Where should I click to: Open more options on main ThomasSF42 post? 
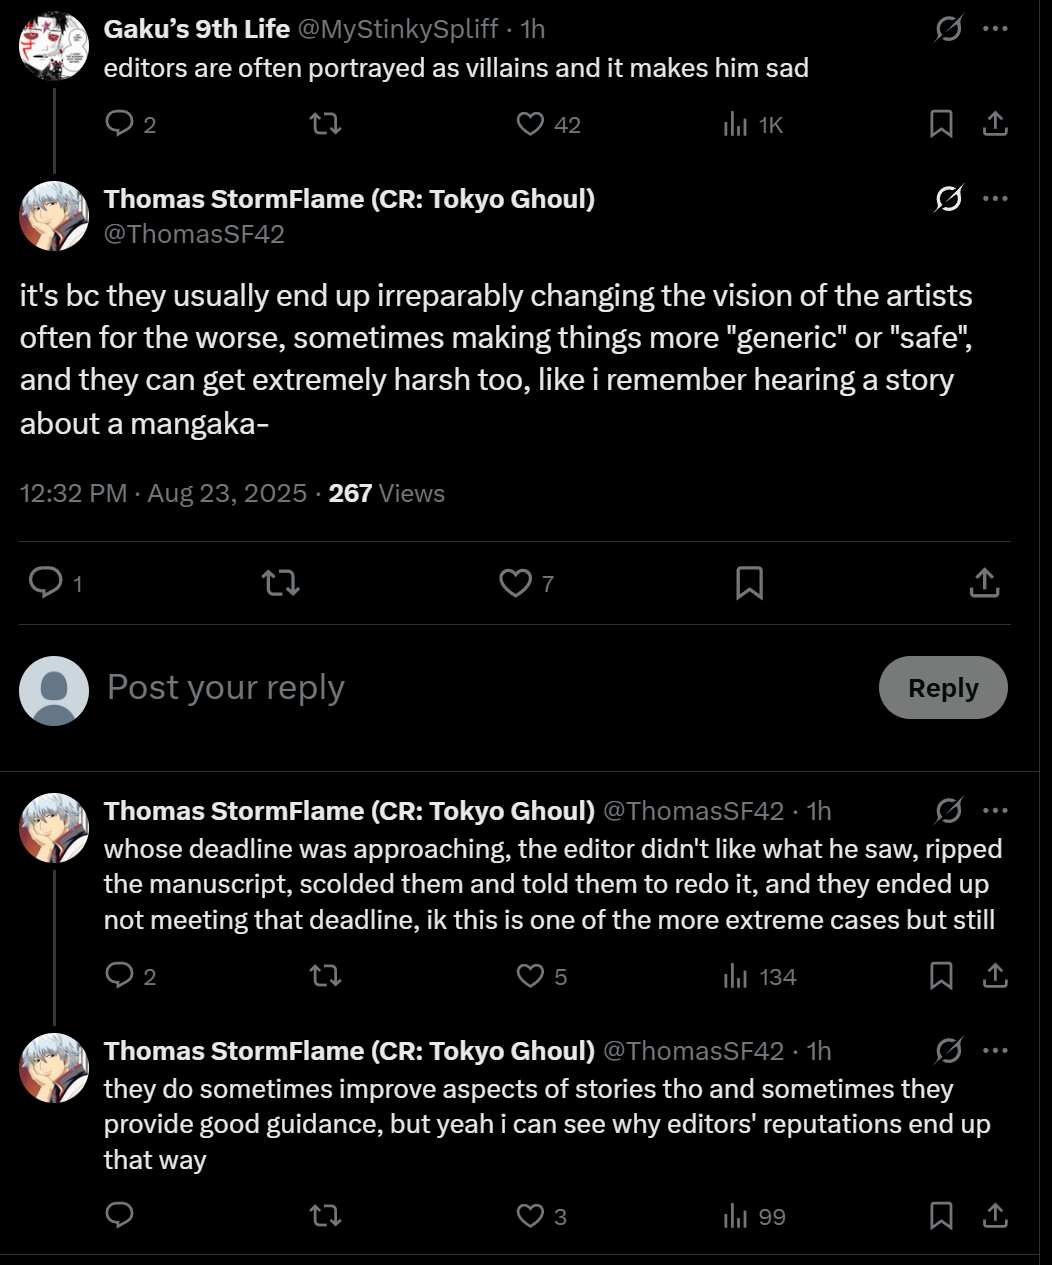pyautogui.click(x=995, y=199)
